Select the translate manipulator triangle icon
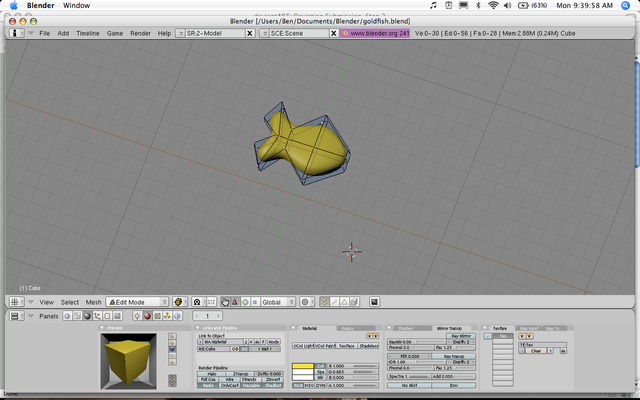 237,302
